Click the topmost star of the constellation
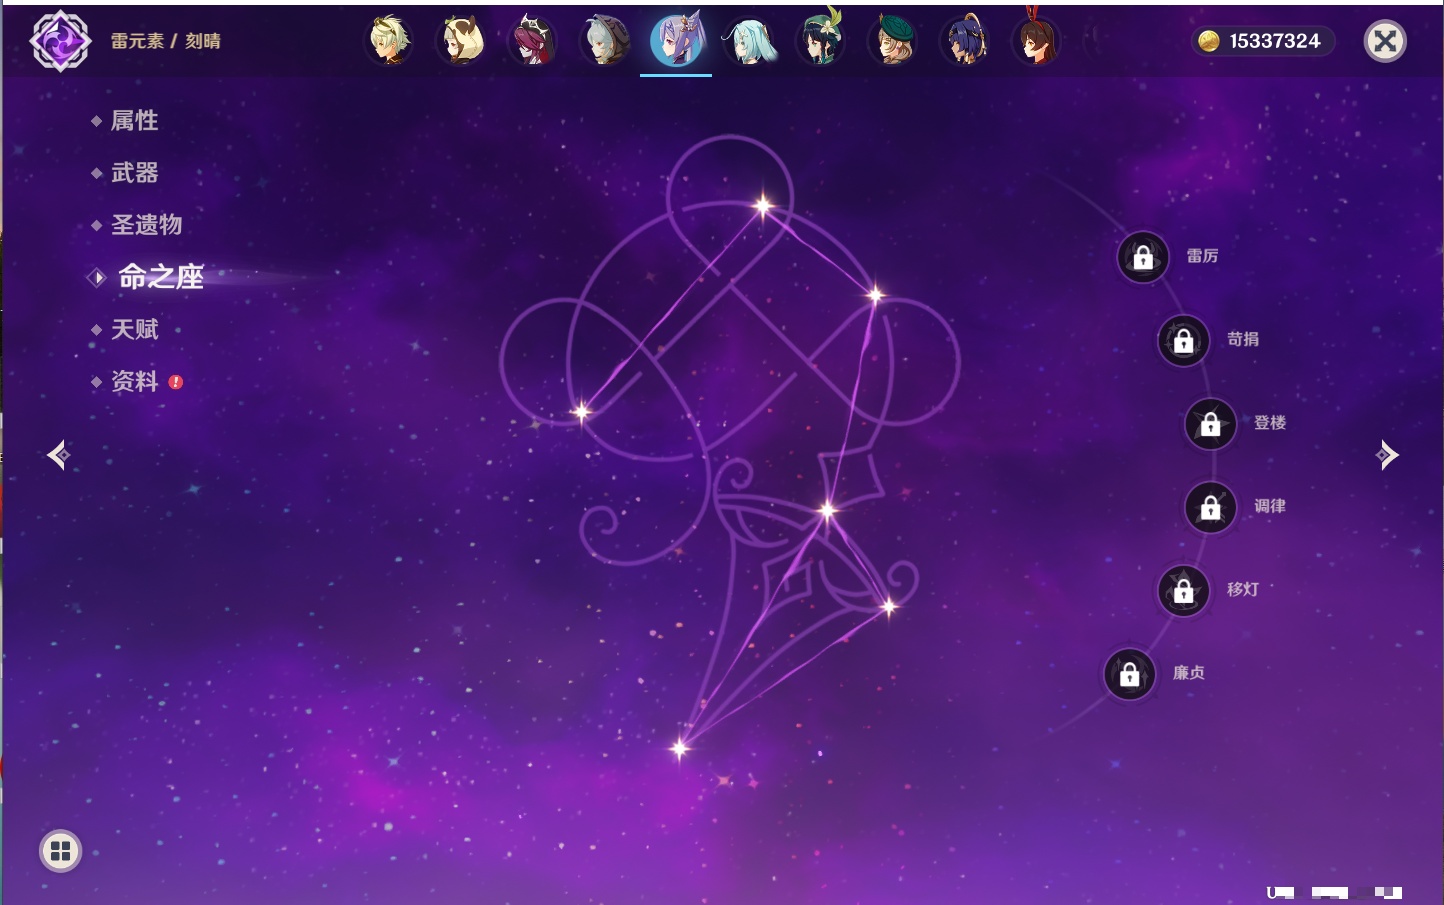Image resolution: width=1444 pixels, height=905 pixels. point(764,207)
